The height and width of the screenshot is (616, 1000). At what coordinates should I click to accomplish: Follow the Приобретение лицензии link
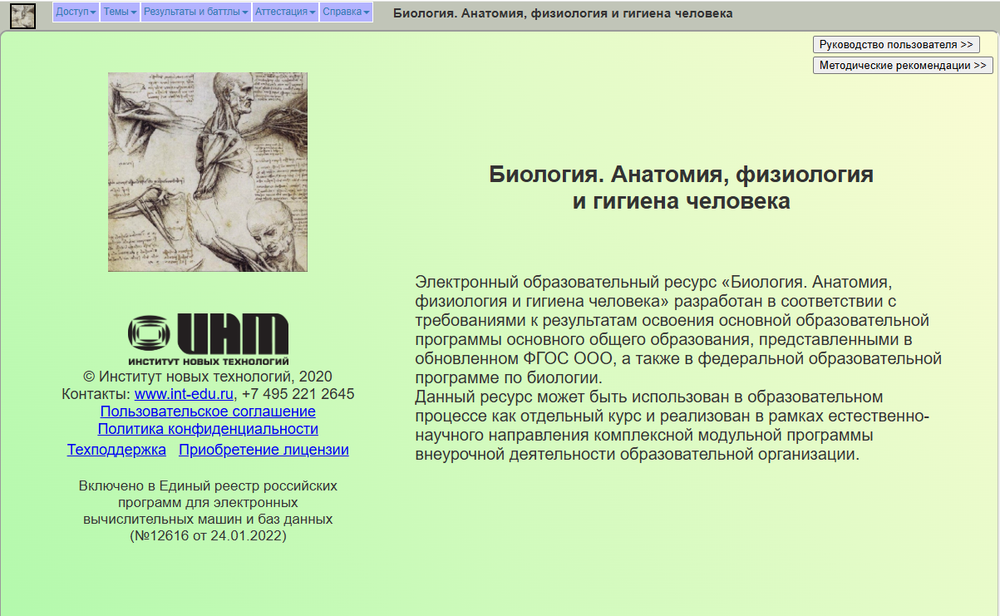[263, 450]
